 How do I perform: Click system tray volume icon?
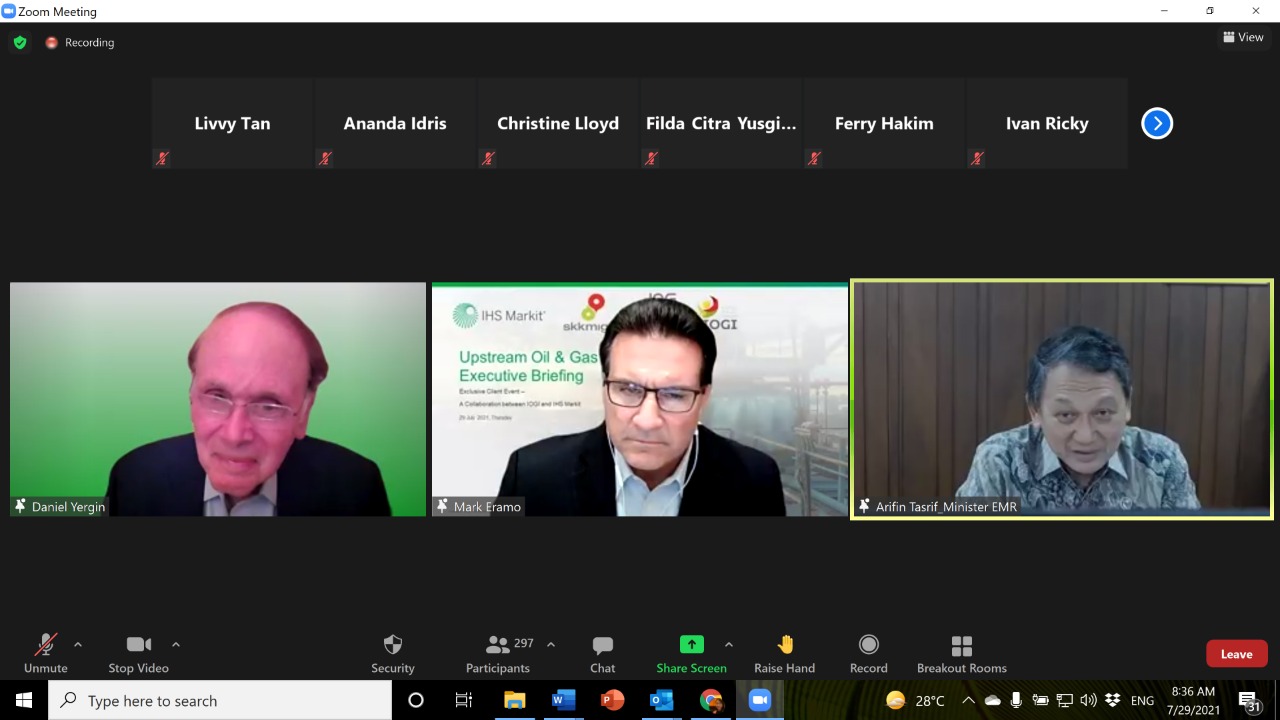point(1088,700)
